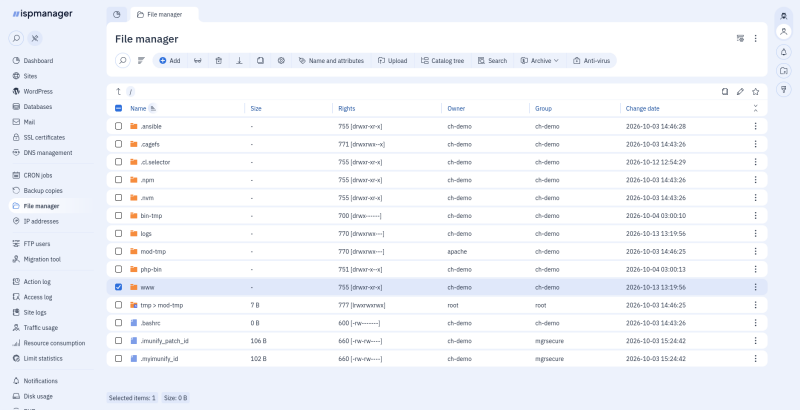Sort by the Size column header
The width and height of the screenshot is (800, 410).
coord(256,109)
